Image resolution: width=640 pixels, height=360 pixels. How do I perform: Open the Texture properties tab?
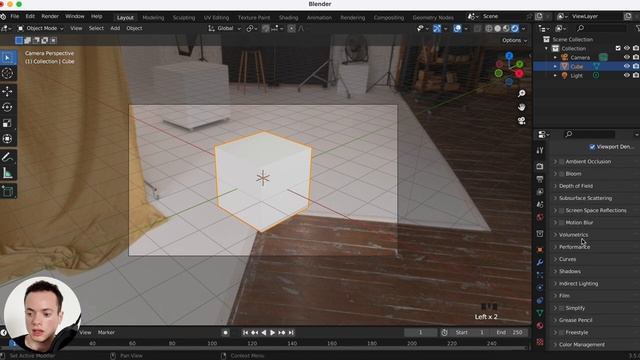point(540,341)
